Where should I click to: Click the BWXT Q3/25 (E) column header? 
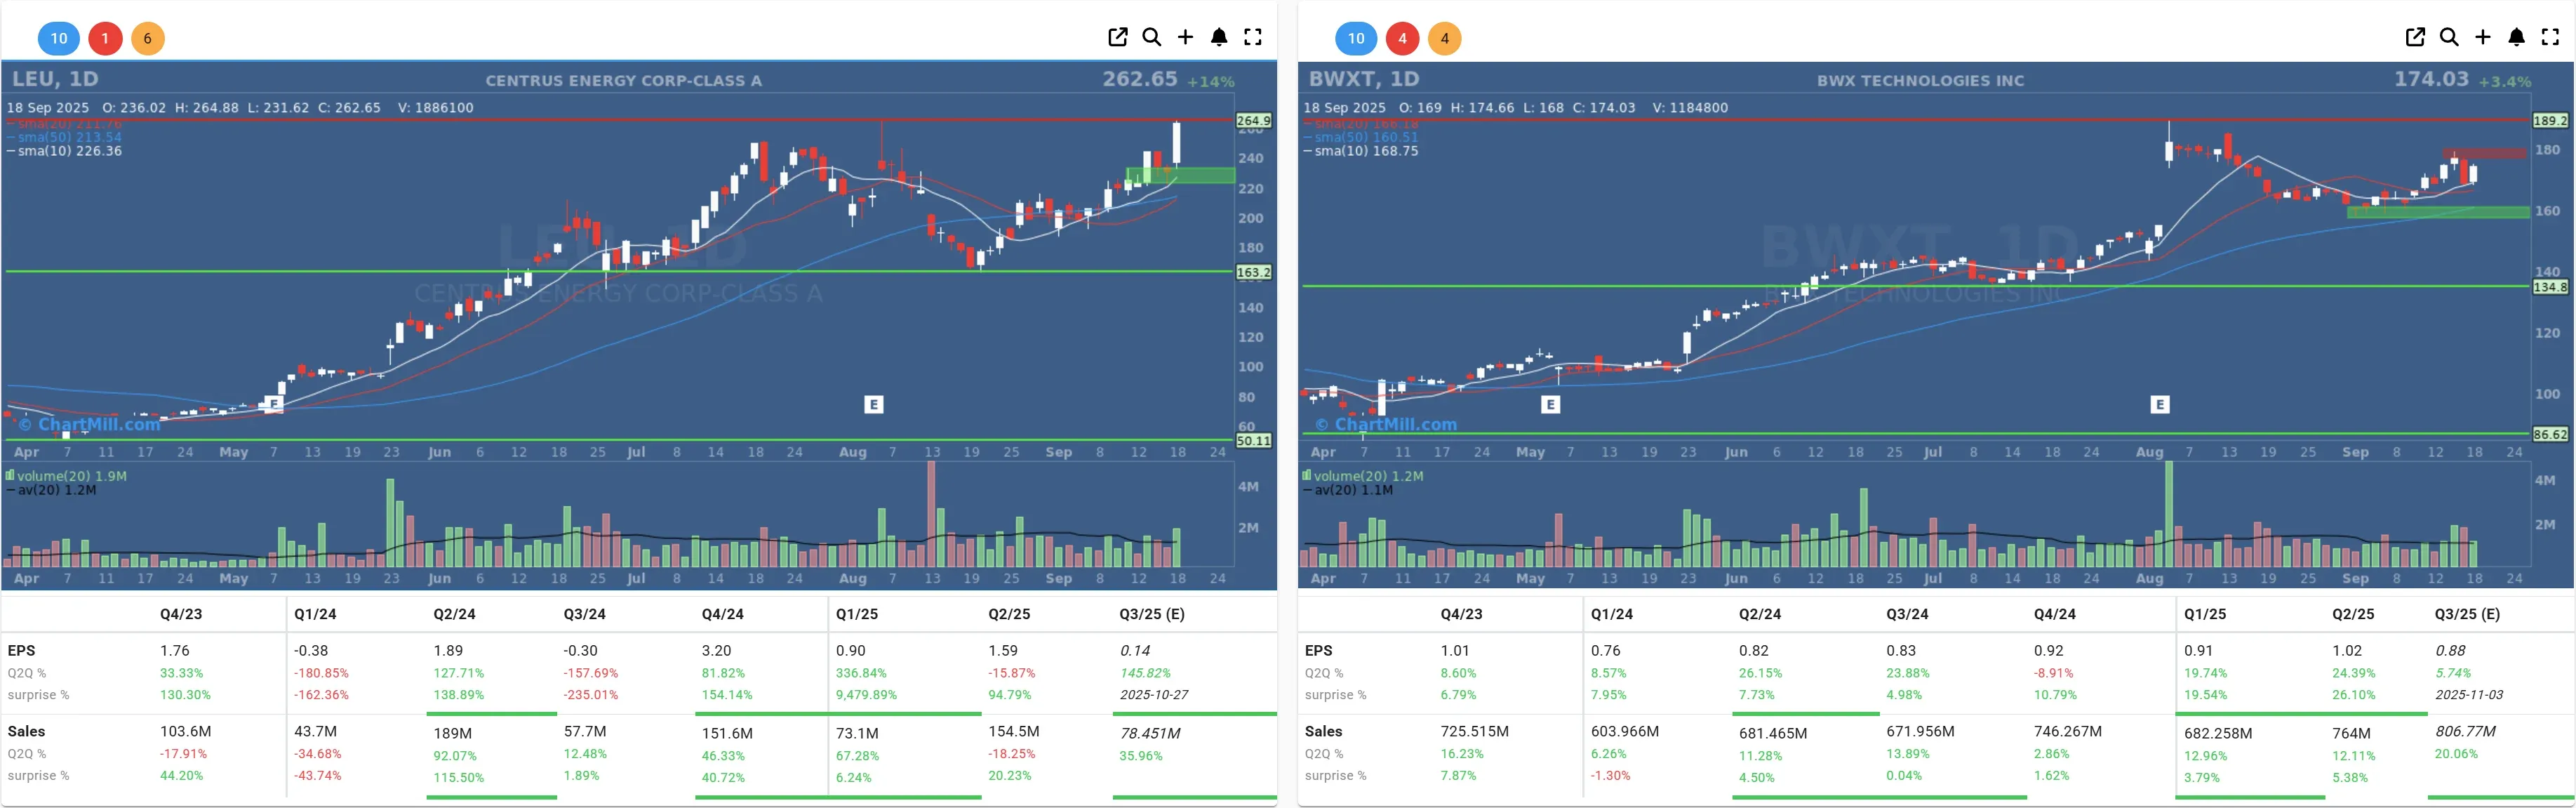2467,614
